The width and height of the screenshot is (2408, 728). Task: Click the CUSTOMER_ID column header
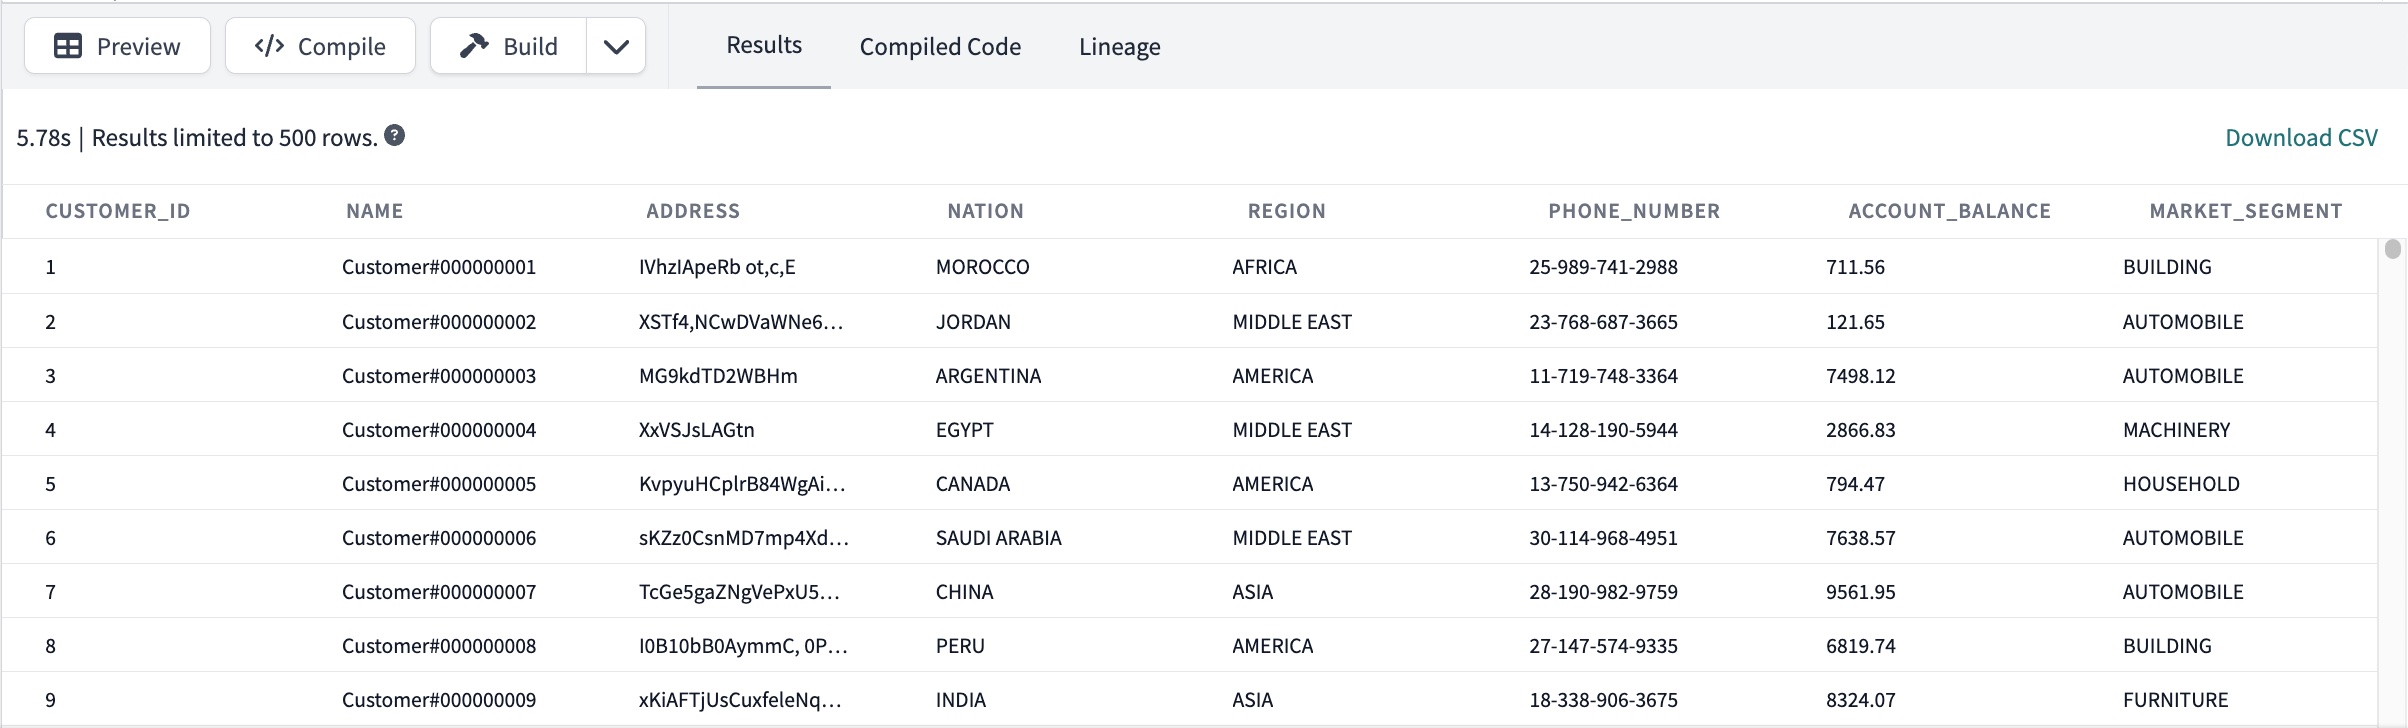coord(120,210)
